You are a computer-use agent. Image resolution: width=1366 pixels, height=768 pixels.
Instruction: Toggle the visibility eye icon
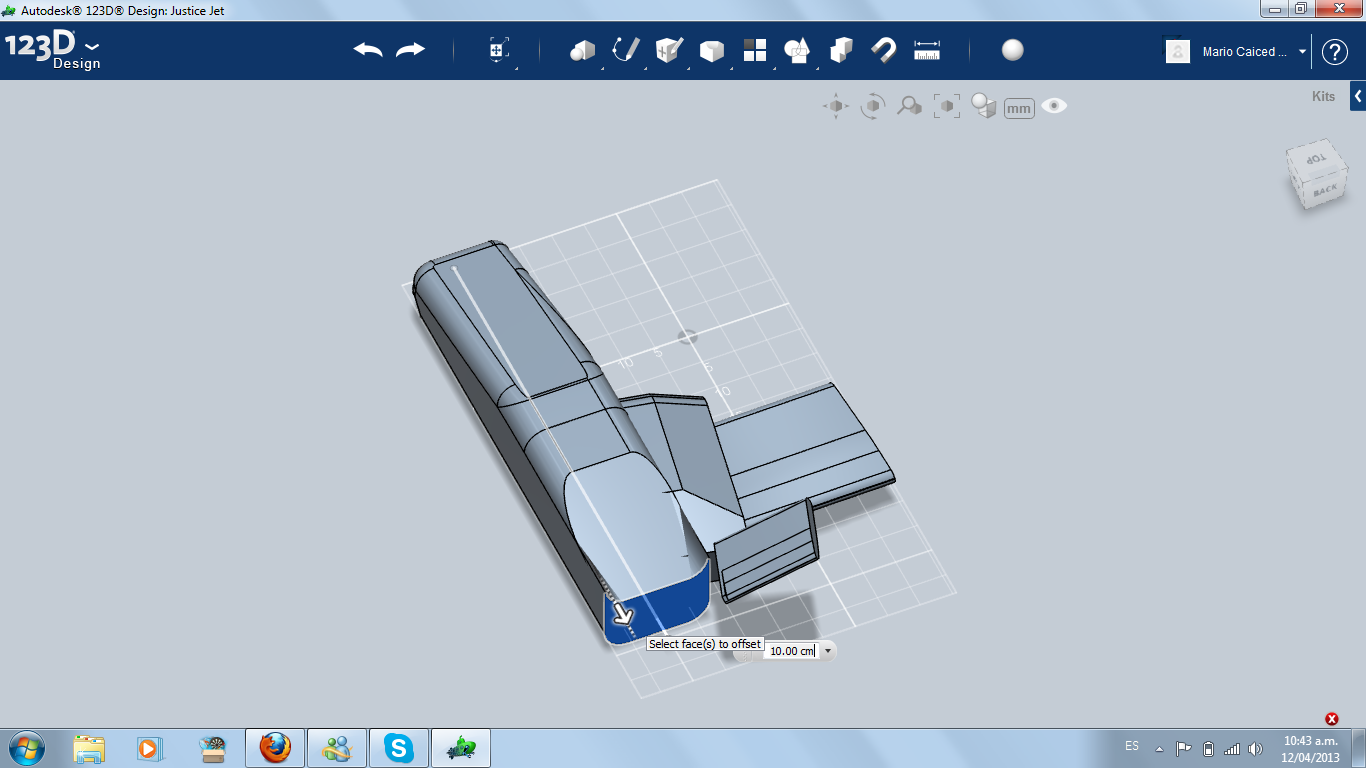[x=1054, y=106]
